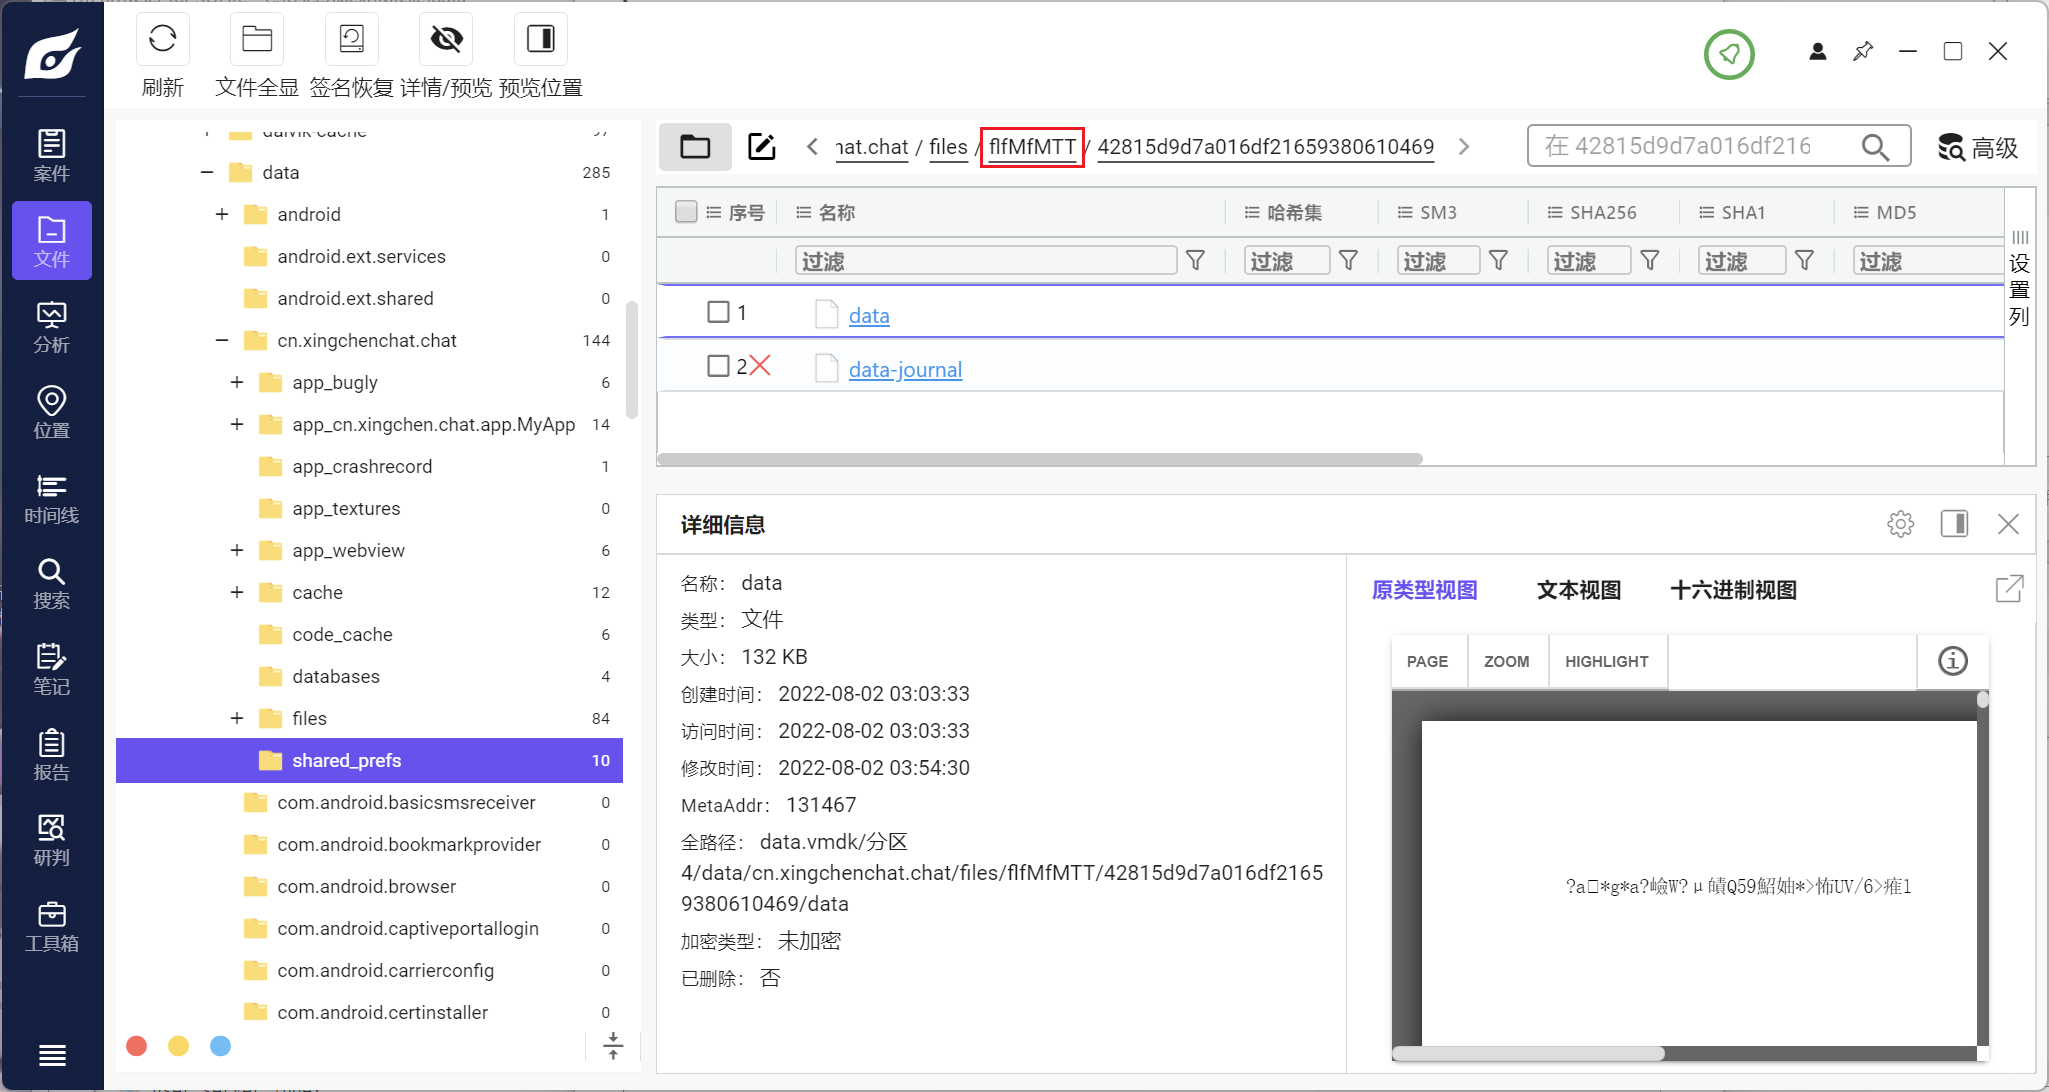Switch to 原类型视图 tab
The image size is (2049, 1092).
[1424, 590]
